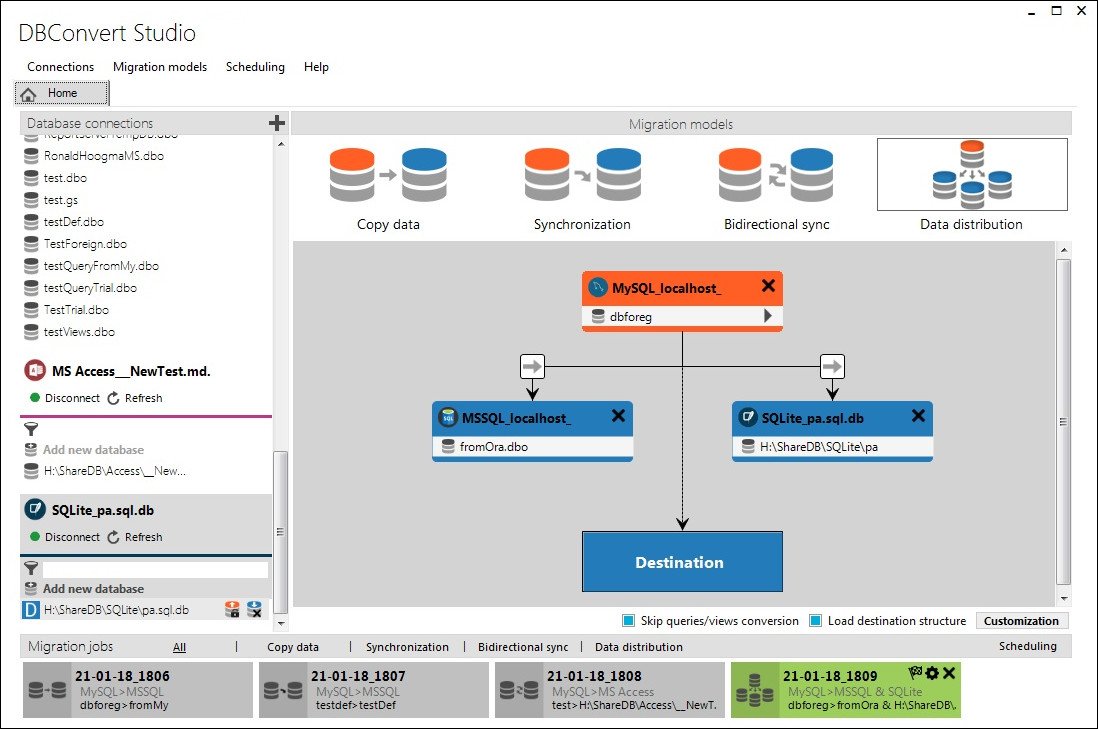The height and width of the screenshot is (729, 1098).
Task: Open settings gear on job 21-01-18_1809
Action: tap(932, 673)
